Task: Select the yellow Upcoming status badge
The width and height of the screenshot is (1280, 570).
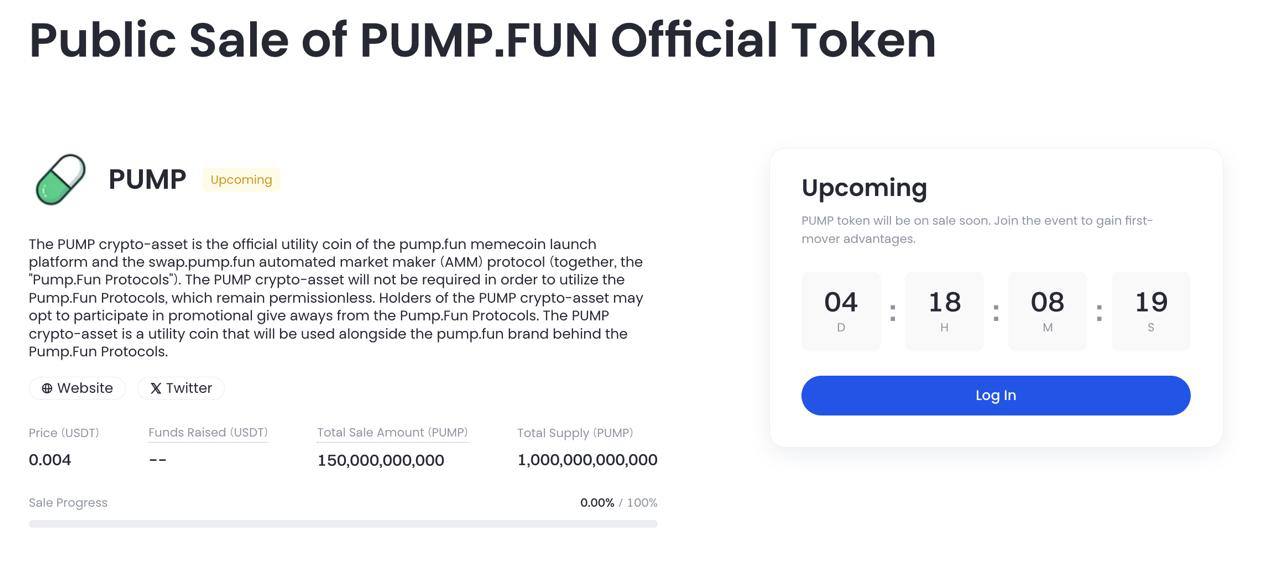Action: 241,180
